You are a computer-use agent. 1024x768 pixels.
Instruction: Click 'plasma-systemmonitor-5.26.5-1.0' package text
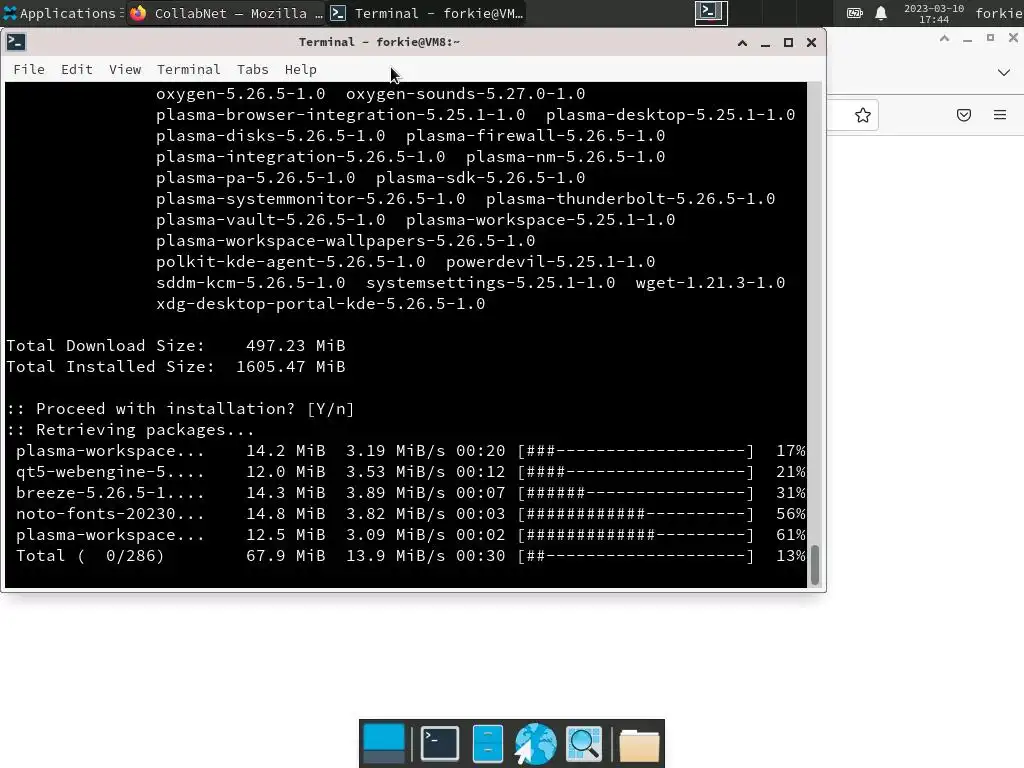point(310,199)
